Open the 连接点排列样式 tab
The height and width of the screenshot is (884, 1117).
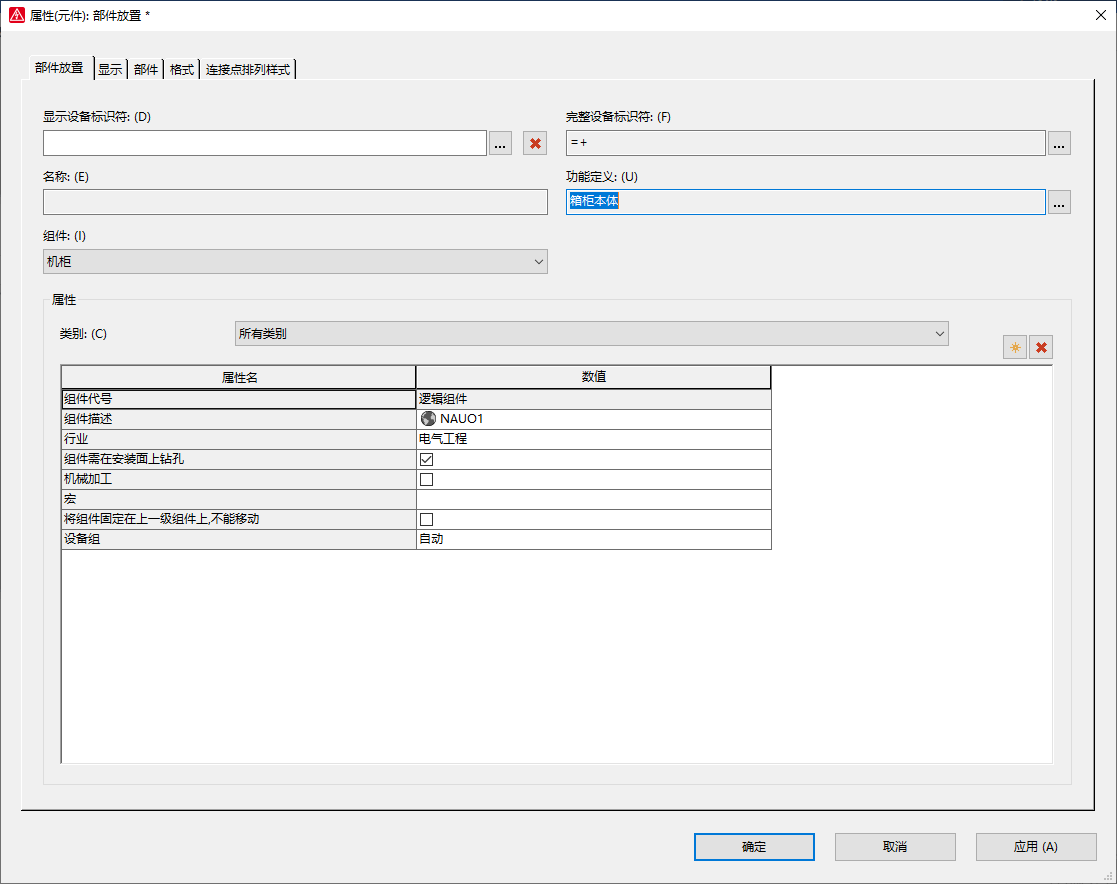coord(247,69)
